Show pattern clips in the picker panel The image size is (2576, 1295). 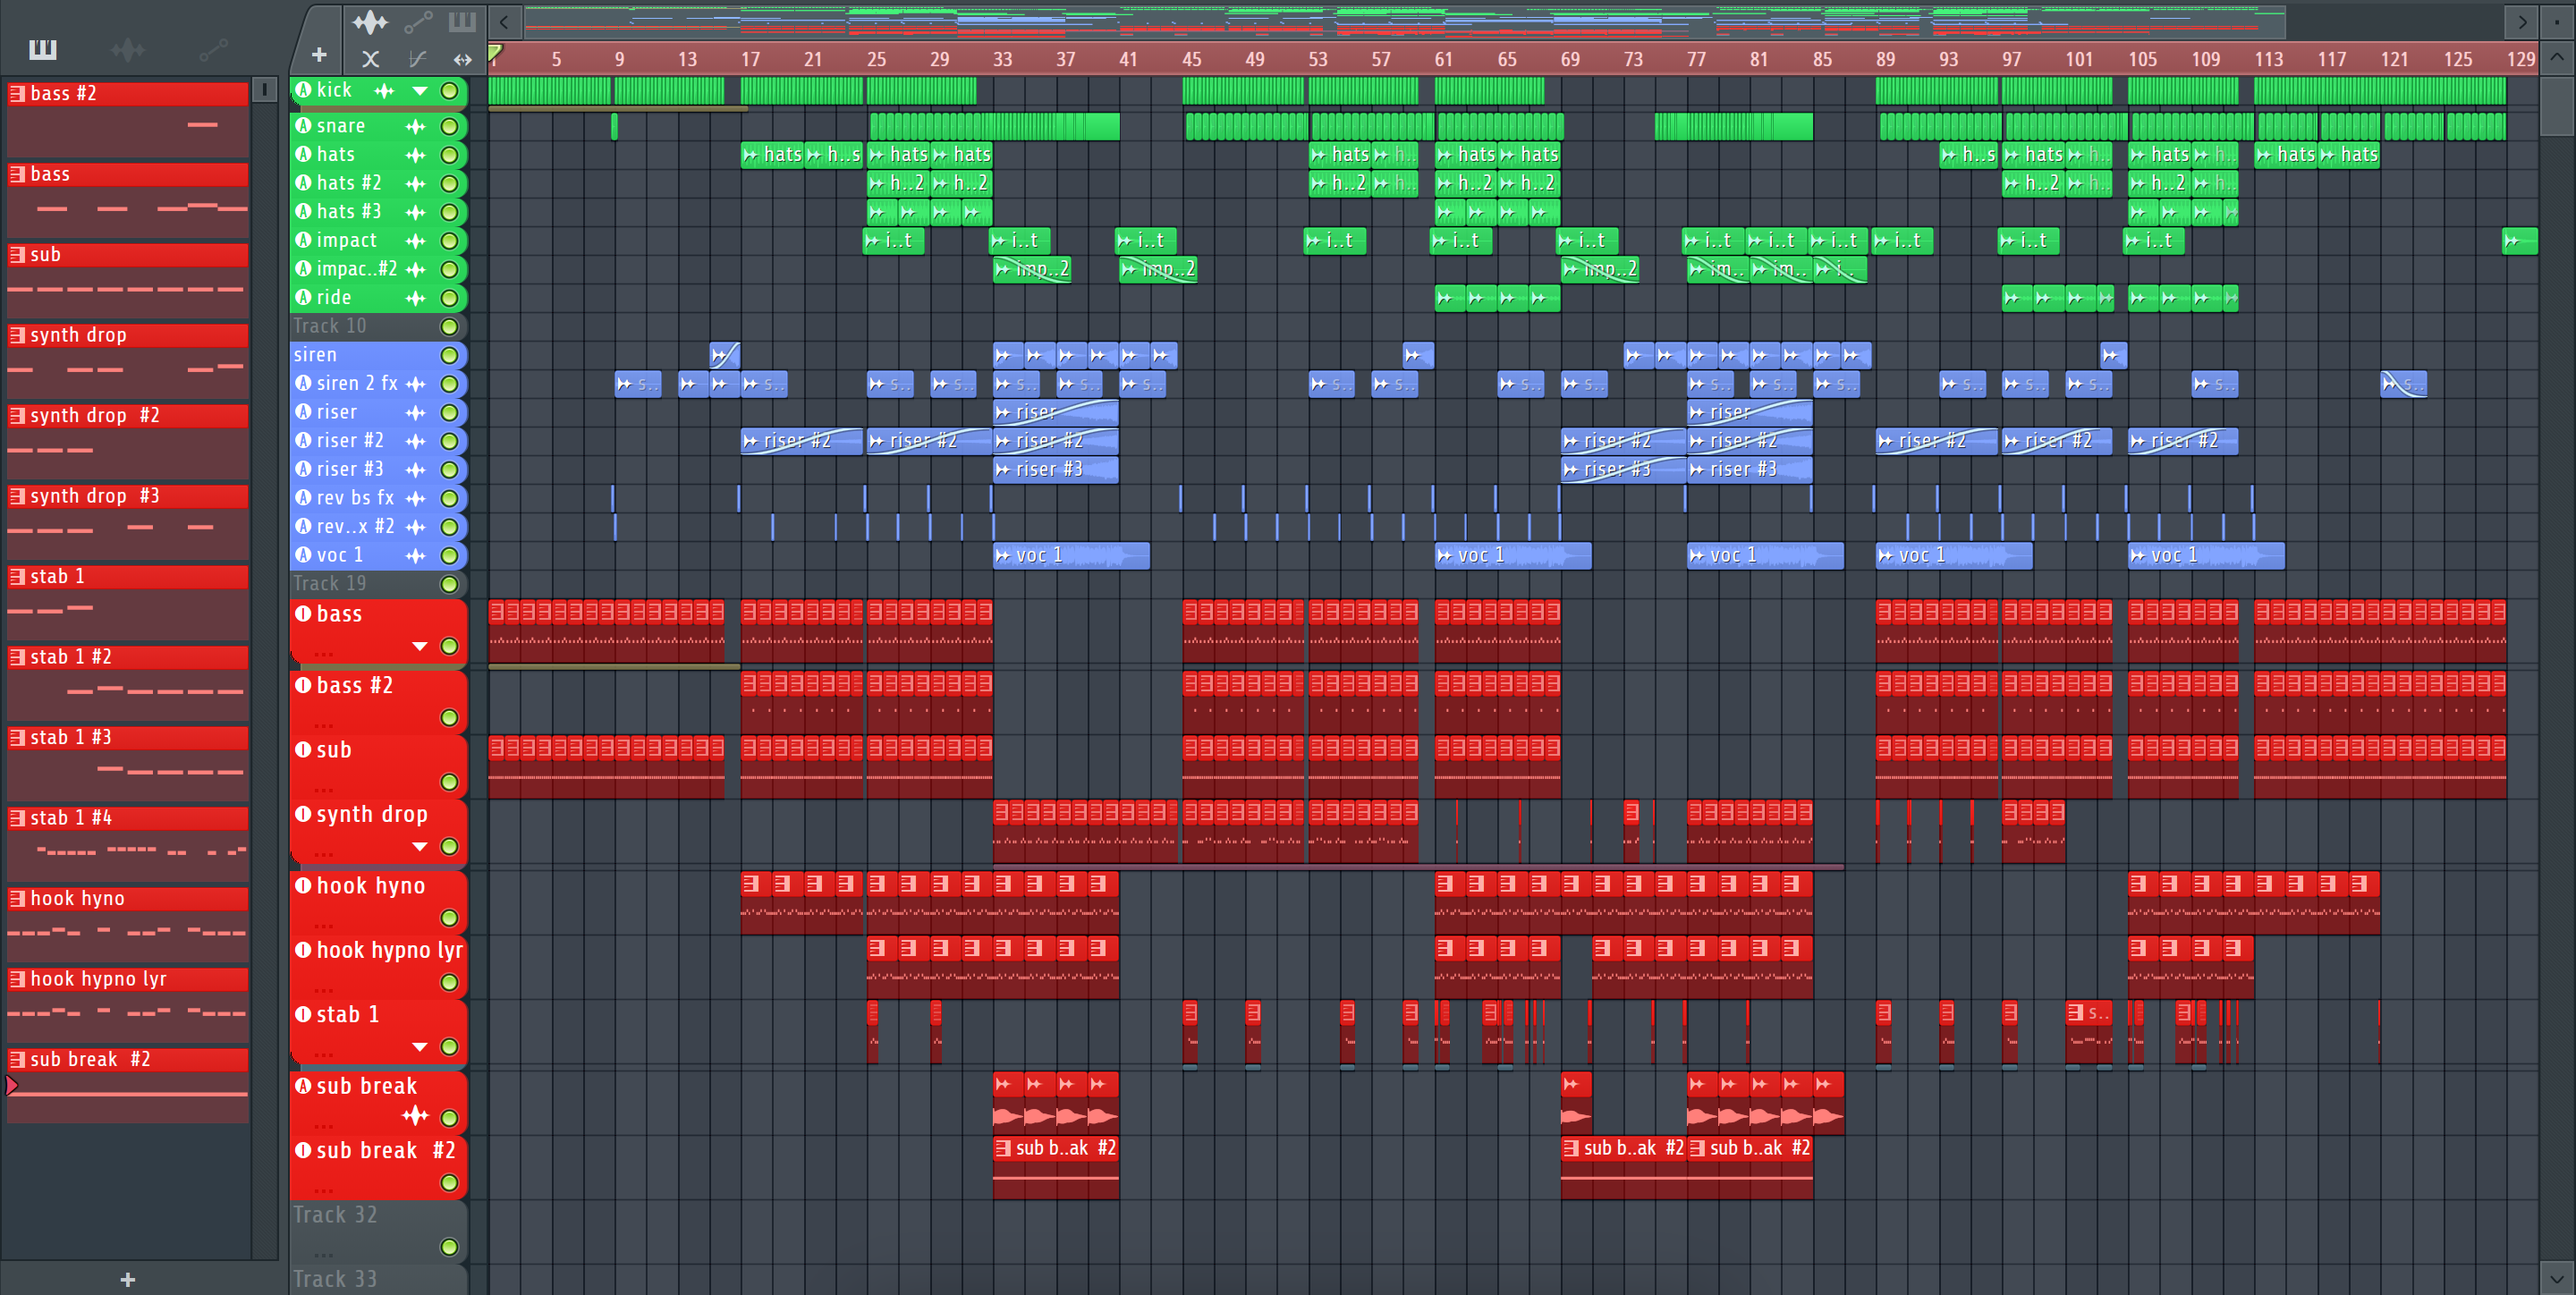42,49
